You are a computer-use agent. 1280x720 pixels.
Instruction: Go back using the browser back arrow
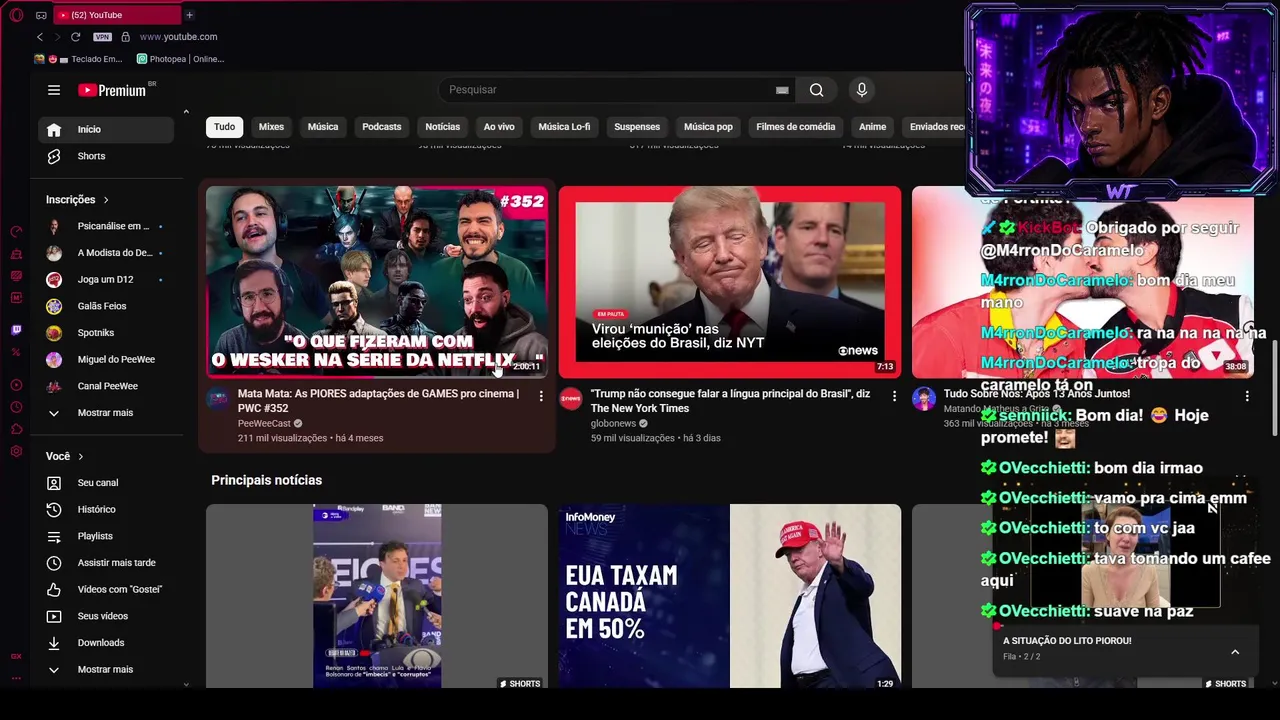(40, 37)
